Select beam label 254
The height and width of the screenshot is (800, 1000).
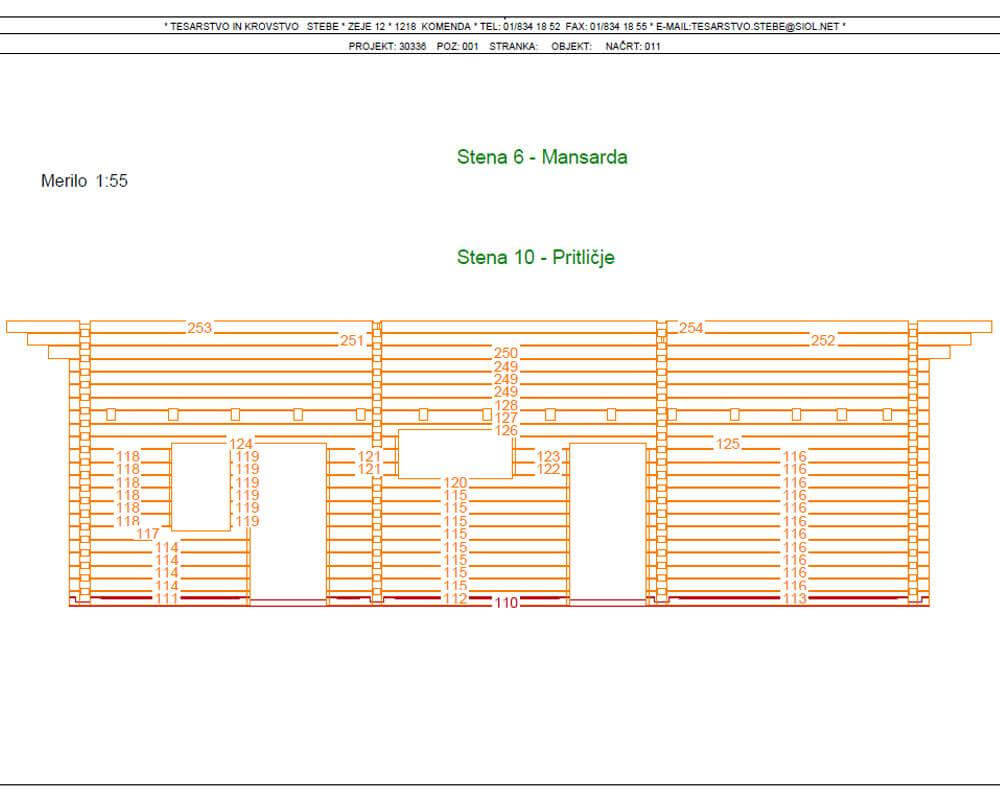point(691,328)
